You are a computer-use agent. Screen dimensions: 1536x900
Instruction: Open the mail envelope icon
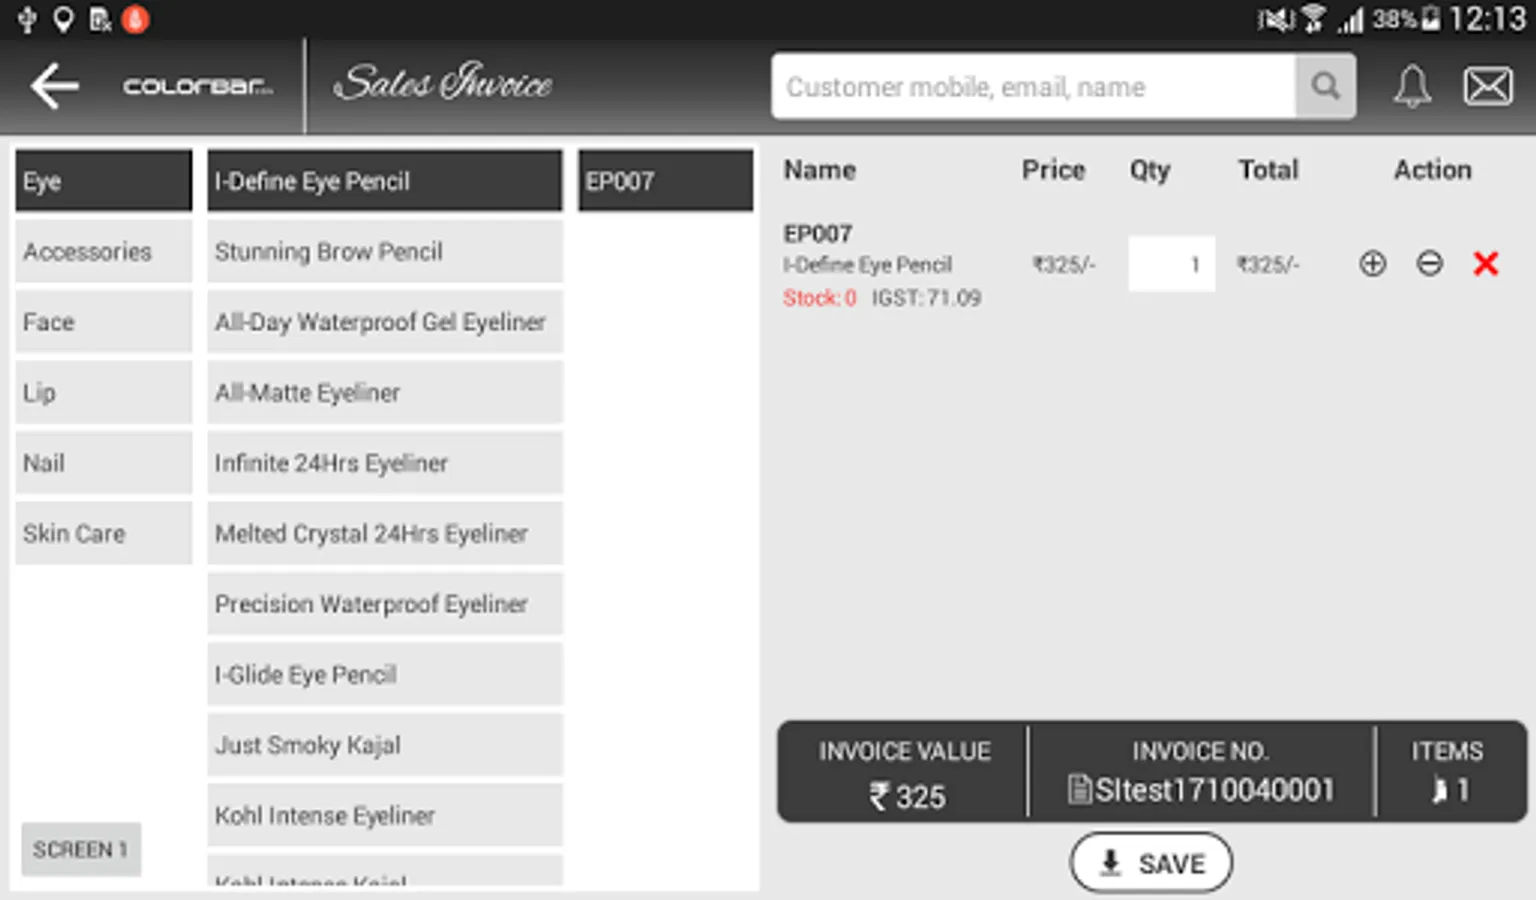1488,87
